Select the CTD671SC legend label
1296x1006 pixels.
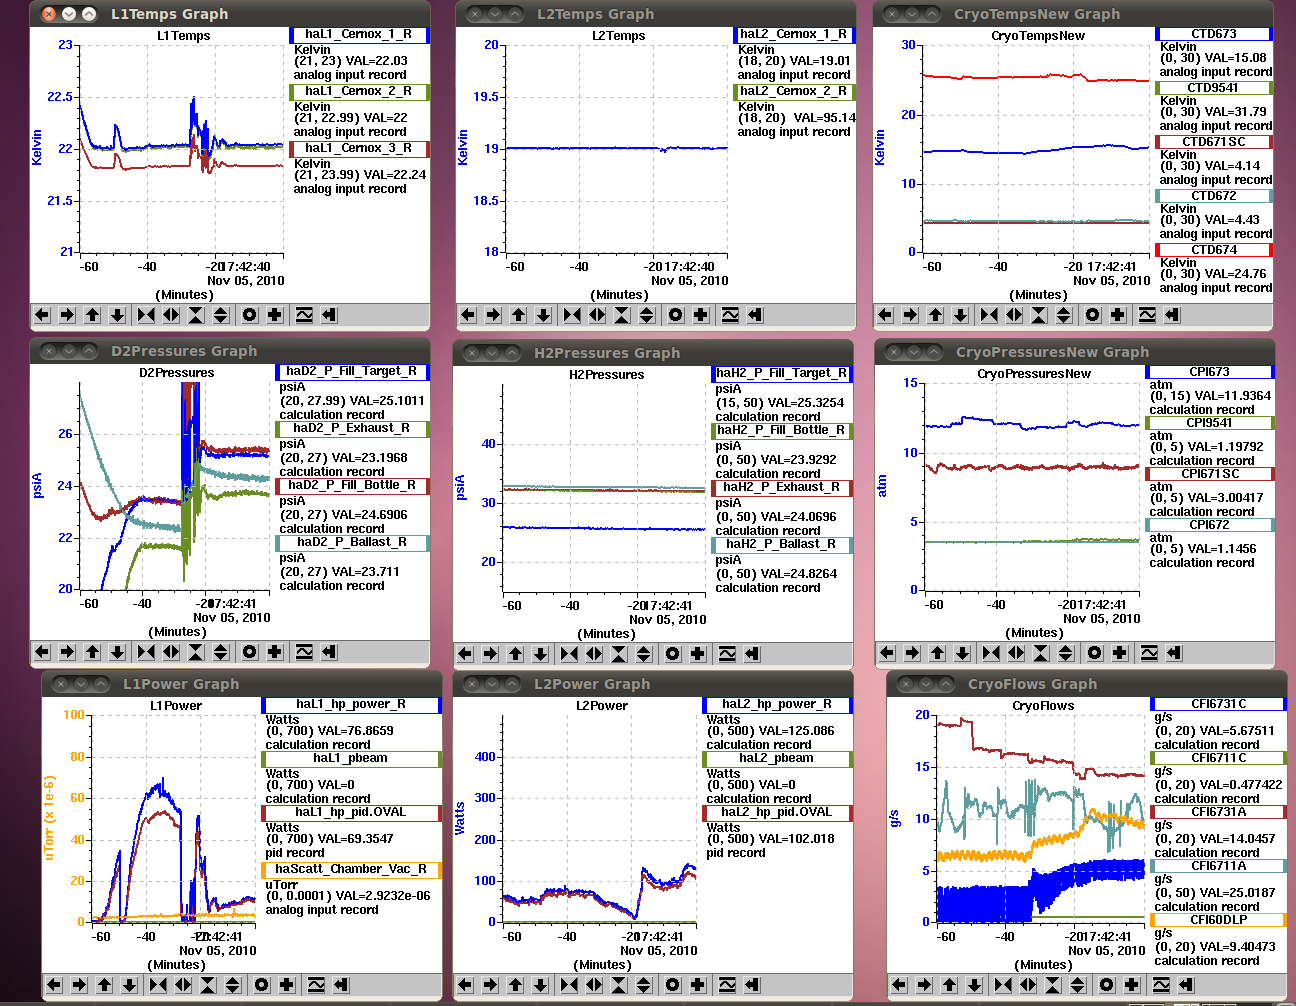coord(1214,142)
